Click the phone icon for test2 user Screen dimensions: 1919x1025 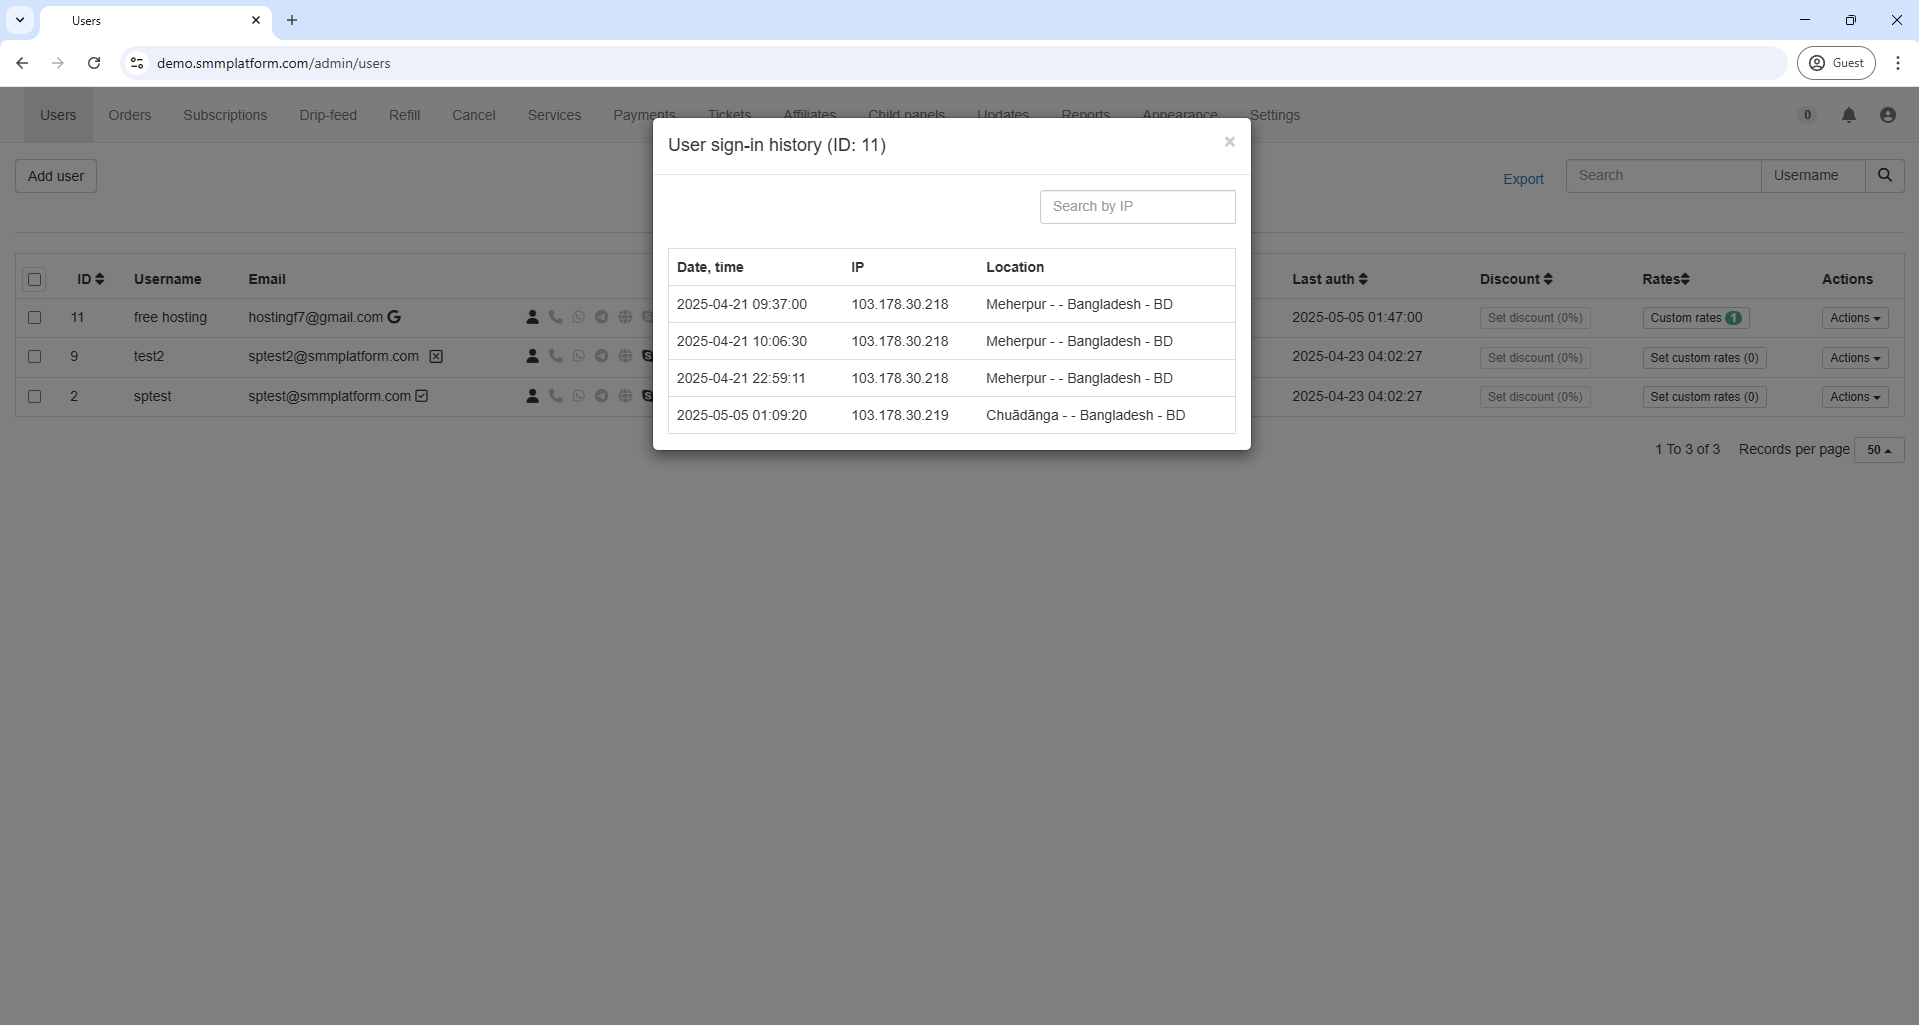pos(555,356)
